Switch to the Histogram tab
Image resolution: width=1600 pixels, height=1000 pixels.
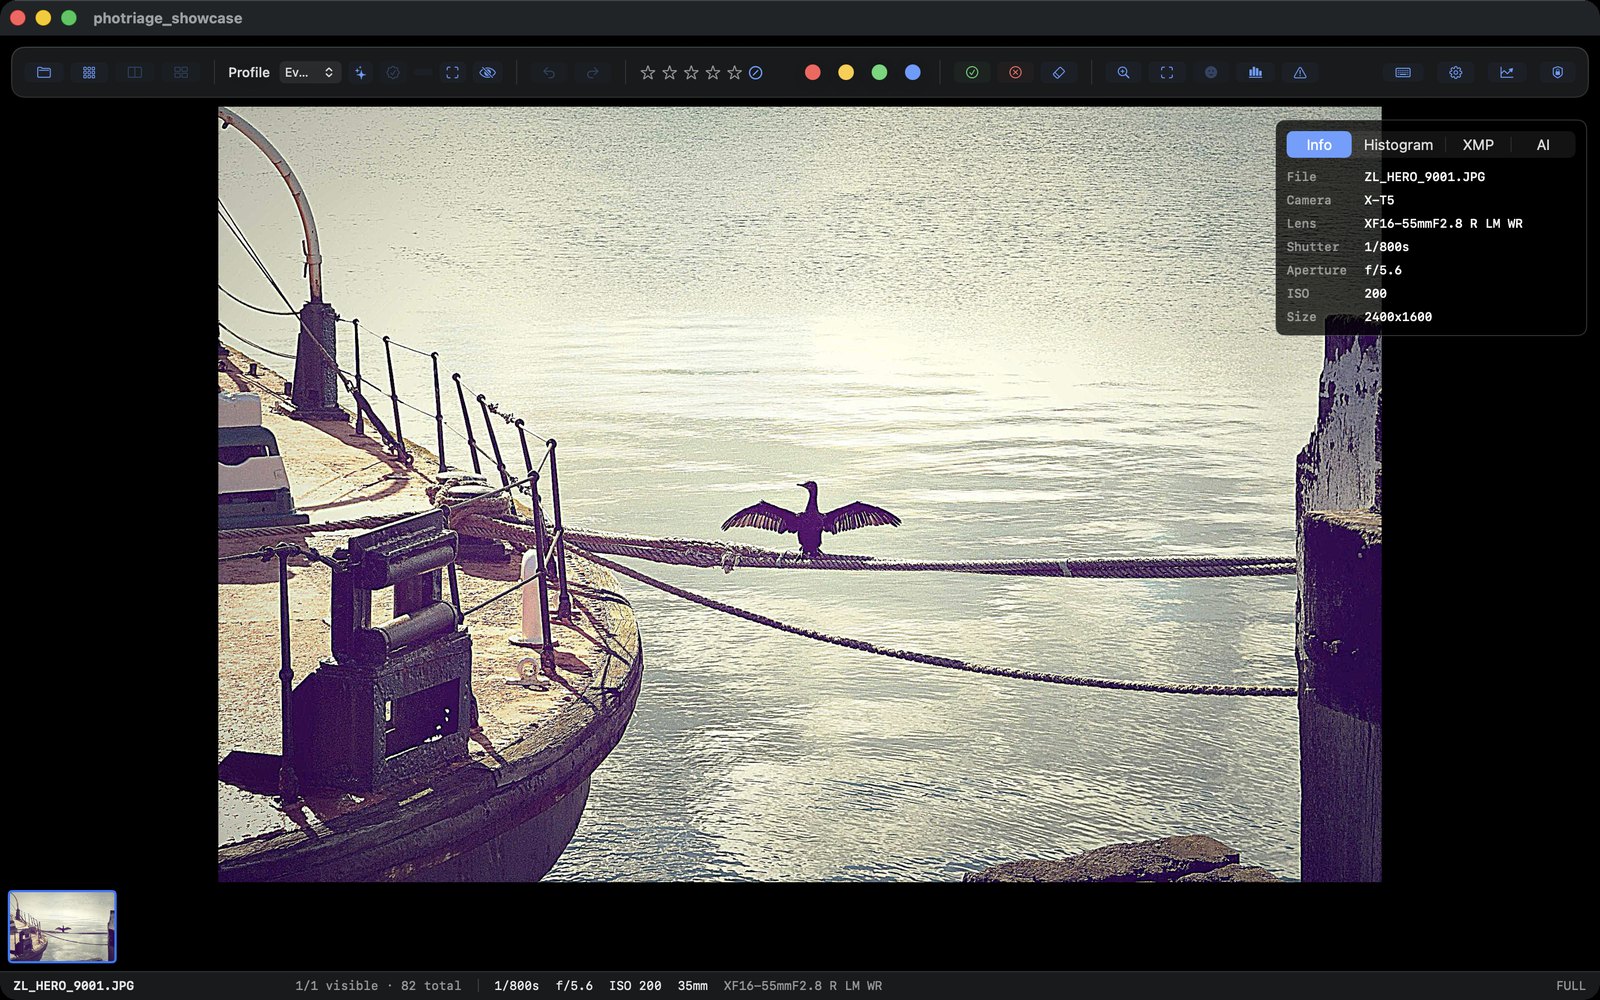[x=1398, y=145]
